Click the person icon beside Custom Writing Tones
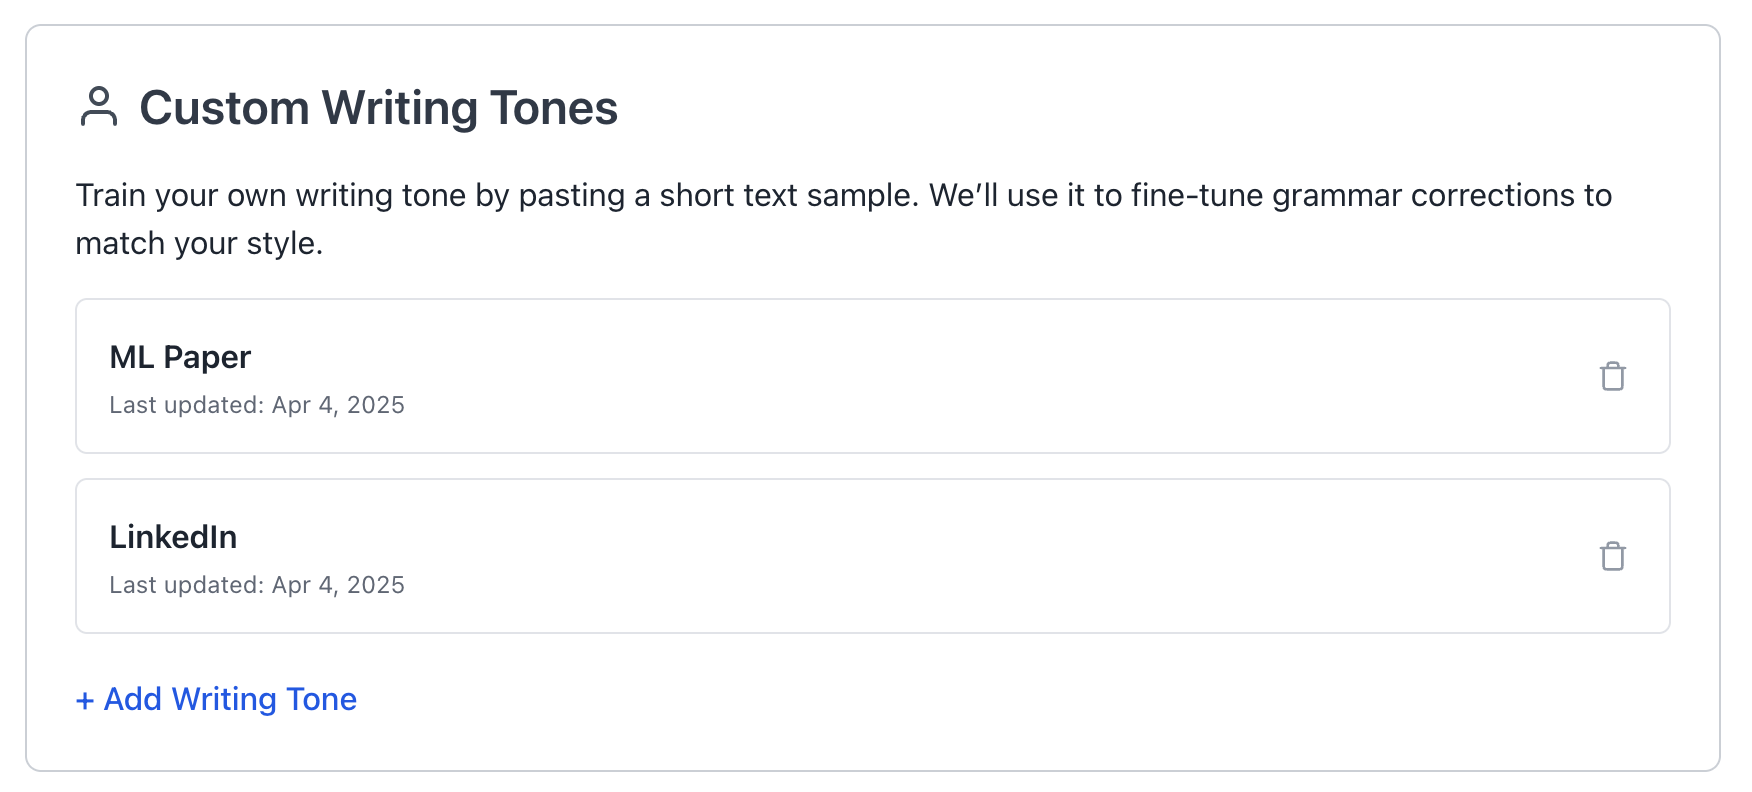Viewport: 1752px width, 792px height. click(99, 107)
